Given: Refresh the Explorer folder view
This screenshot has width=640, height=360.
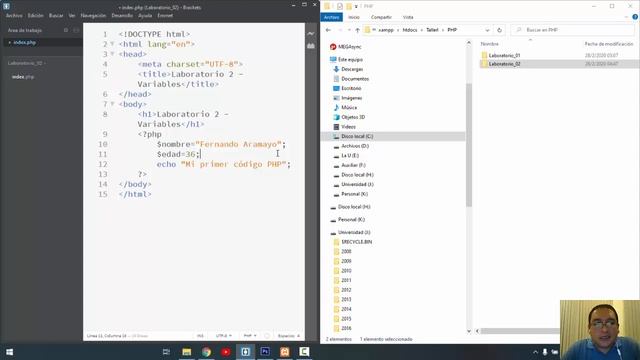Looking at the screenshot, I should 499,30.
